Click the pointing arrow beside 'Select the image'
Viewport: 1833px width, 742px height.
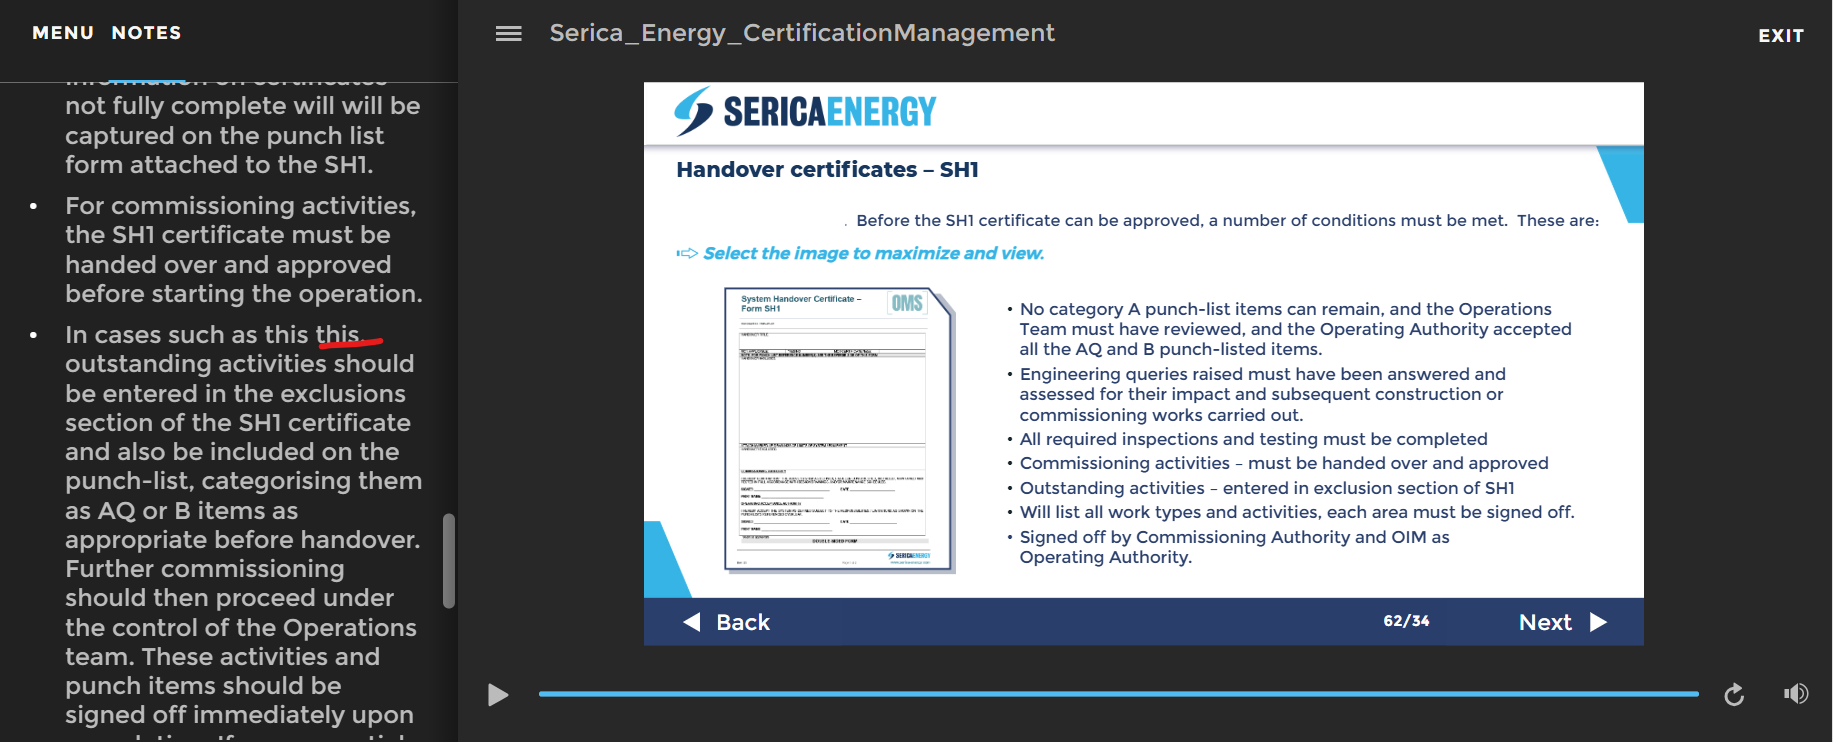point(687,253)
